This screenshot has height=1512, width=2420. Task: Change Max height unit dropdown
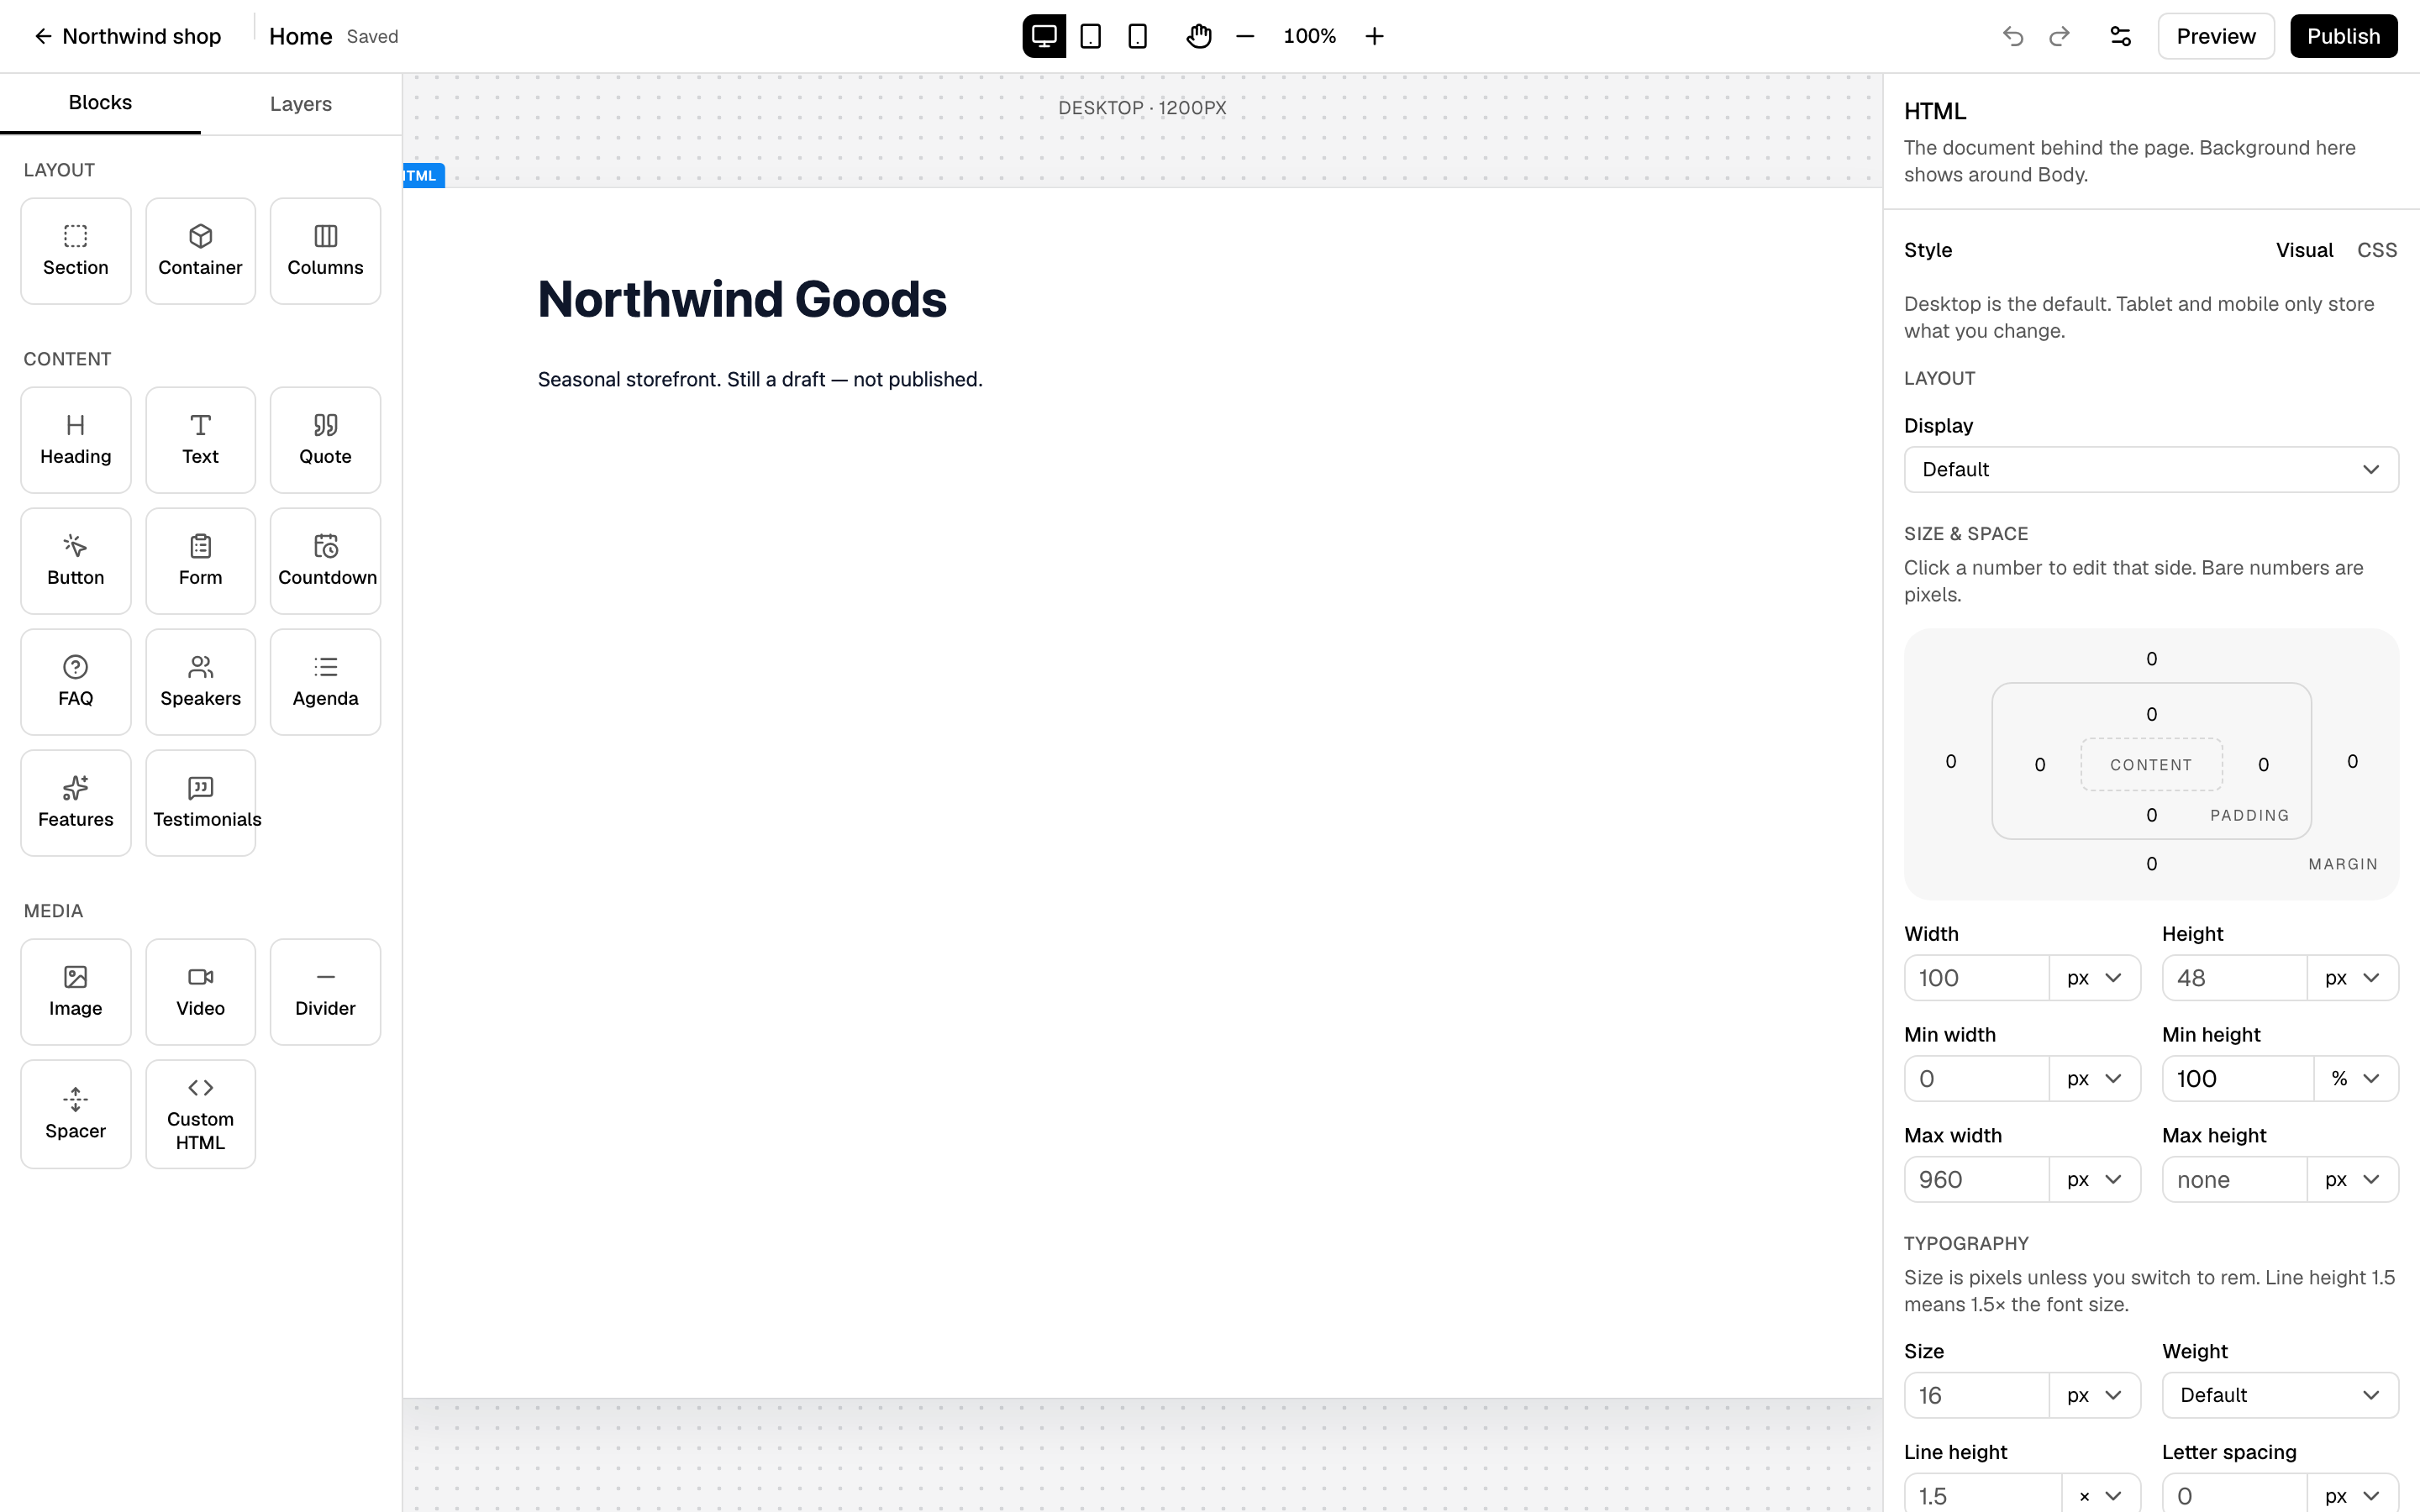[2352, 1180]
